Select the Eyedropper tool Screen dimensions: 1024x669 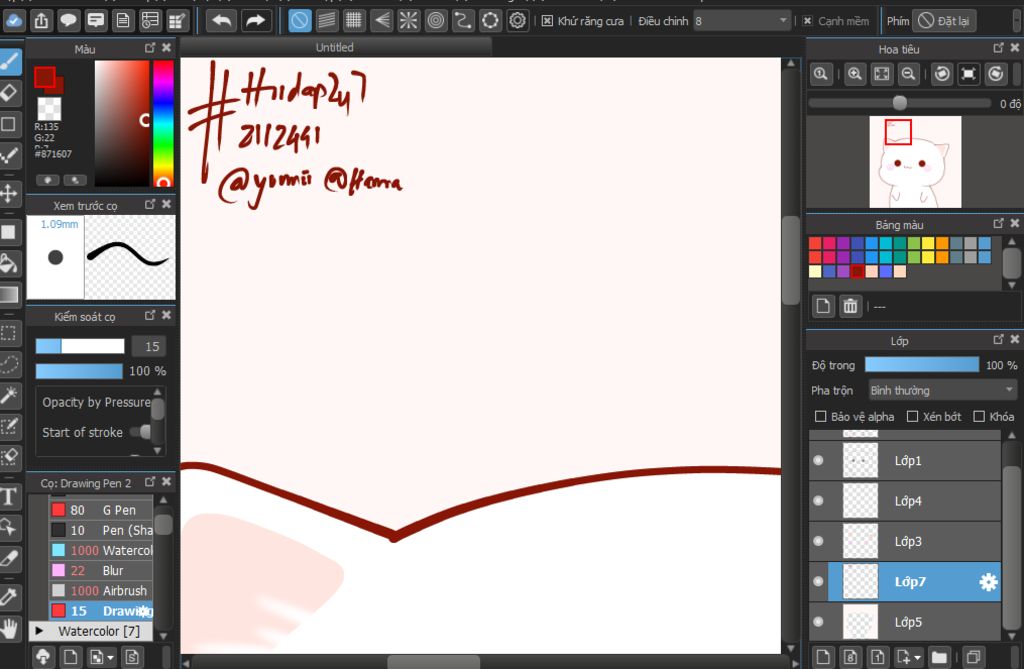coord(9,596)
